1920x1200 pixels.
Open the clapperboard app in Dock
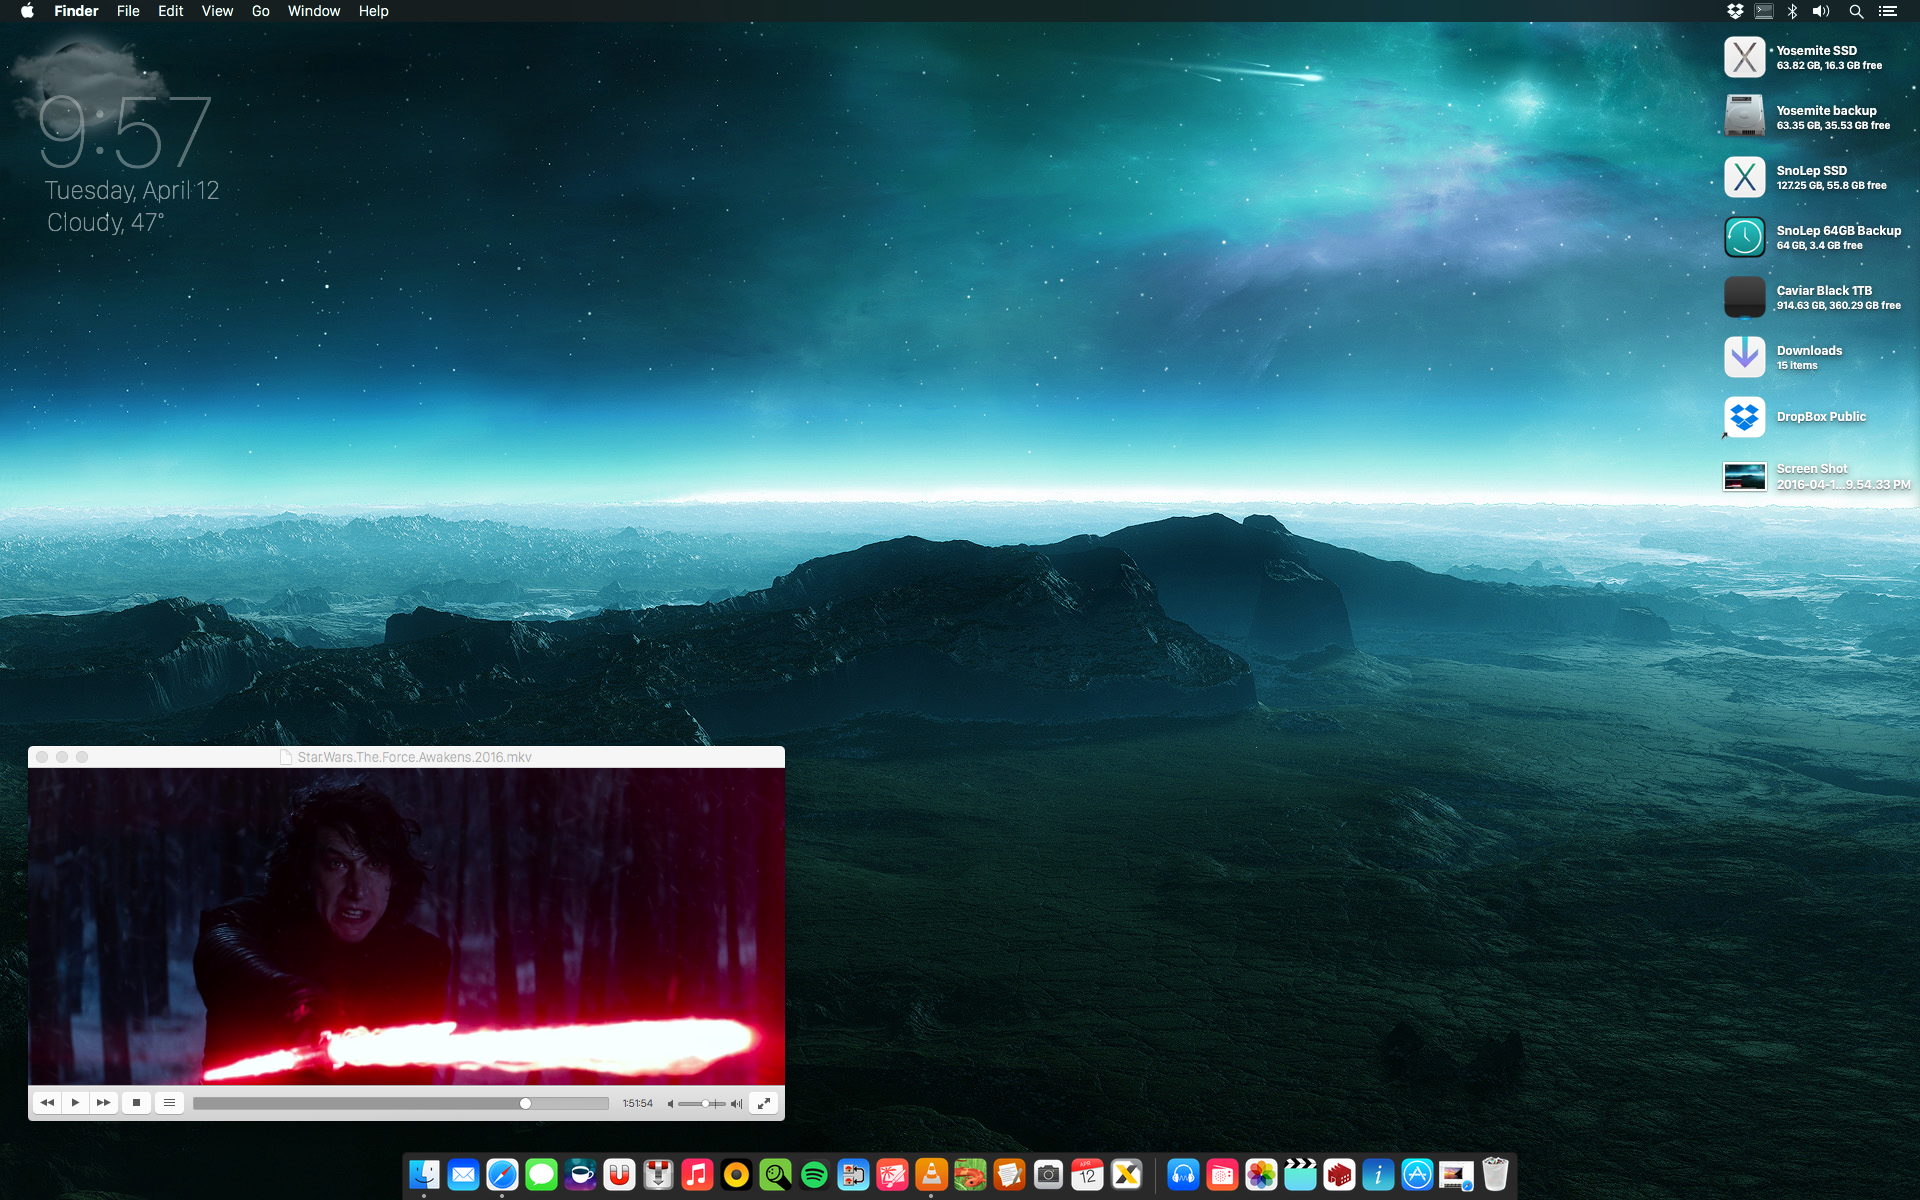(x=1300, y=1175)
